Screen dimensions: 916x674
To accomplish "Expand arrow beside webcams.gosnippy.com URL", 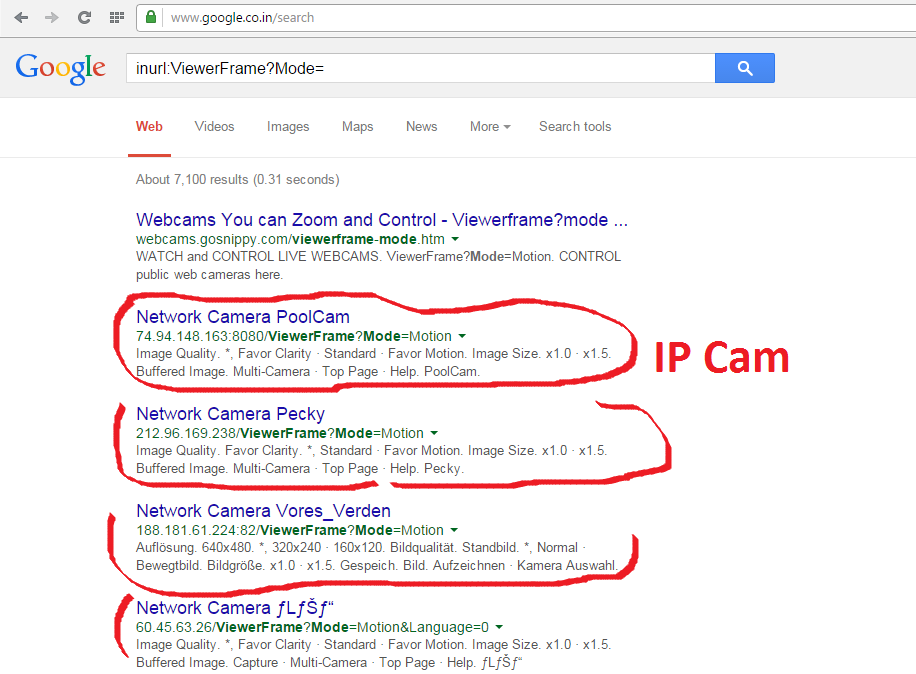I will pyautogui.click(x=455, y=239).
